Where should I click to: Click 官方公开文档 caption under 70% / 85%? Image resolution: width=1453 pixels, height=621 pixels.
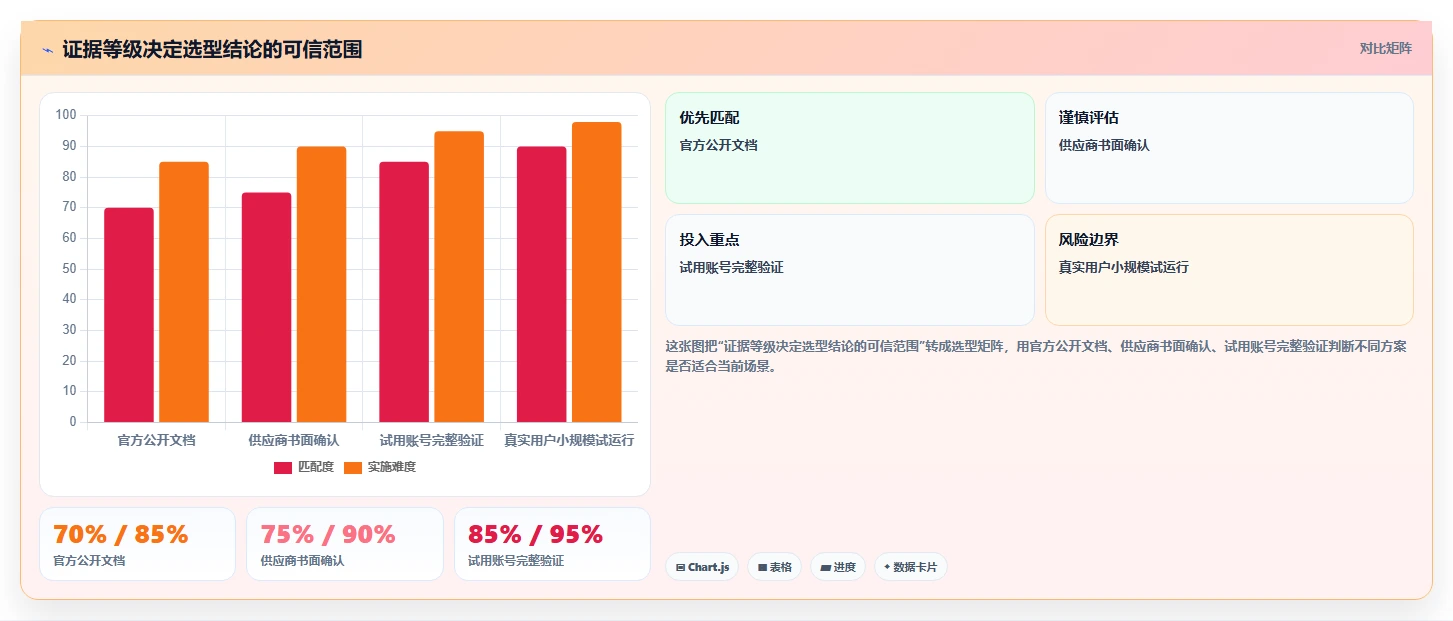coord(89,561)
